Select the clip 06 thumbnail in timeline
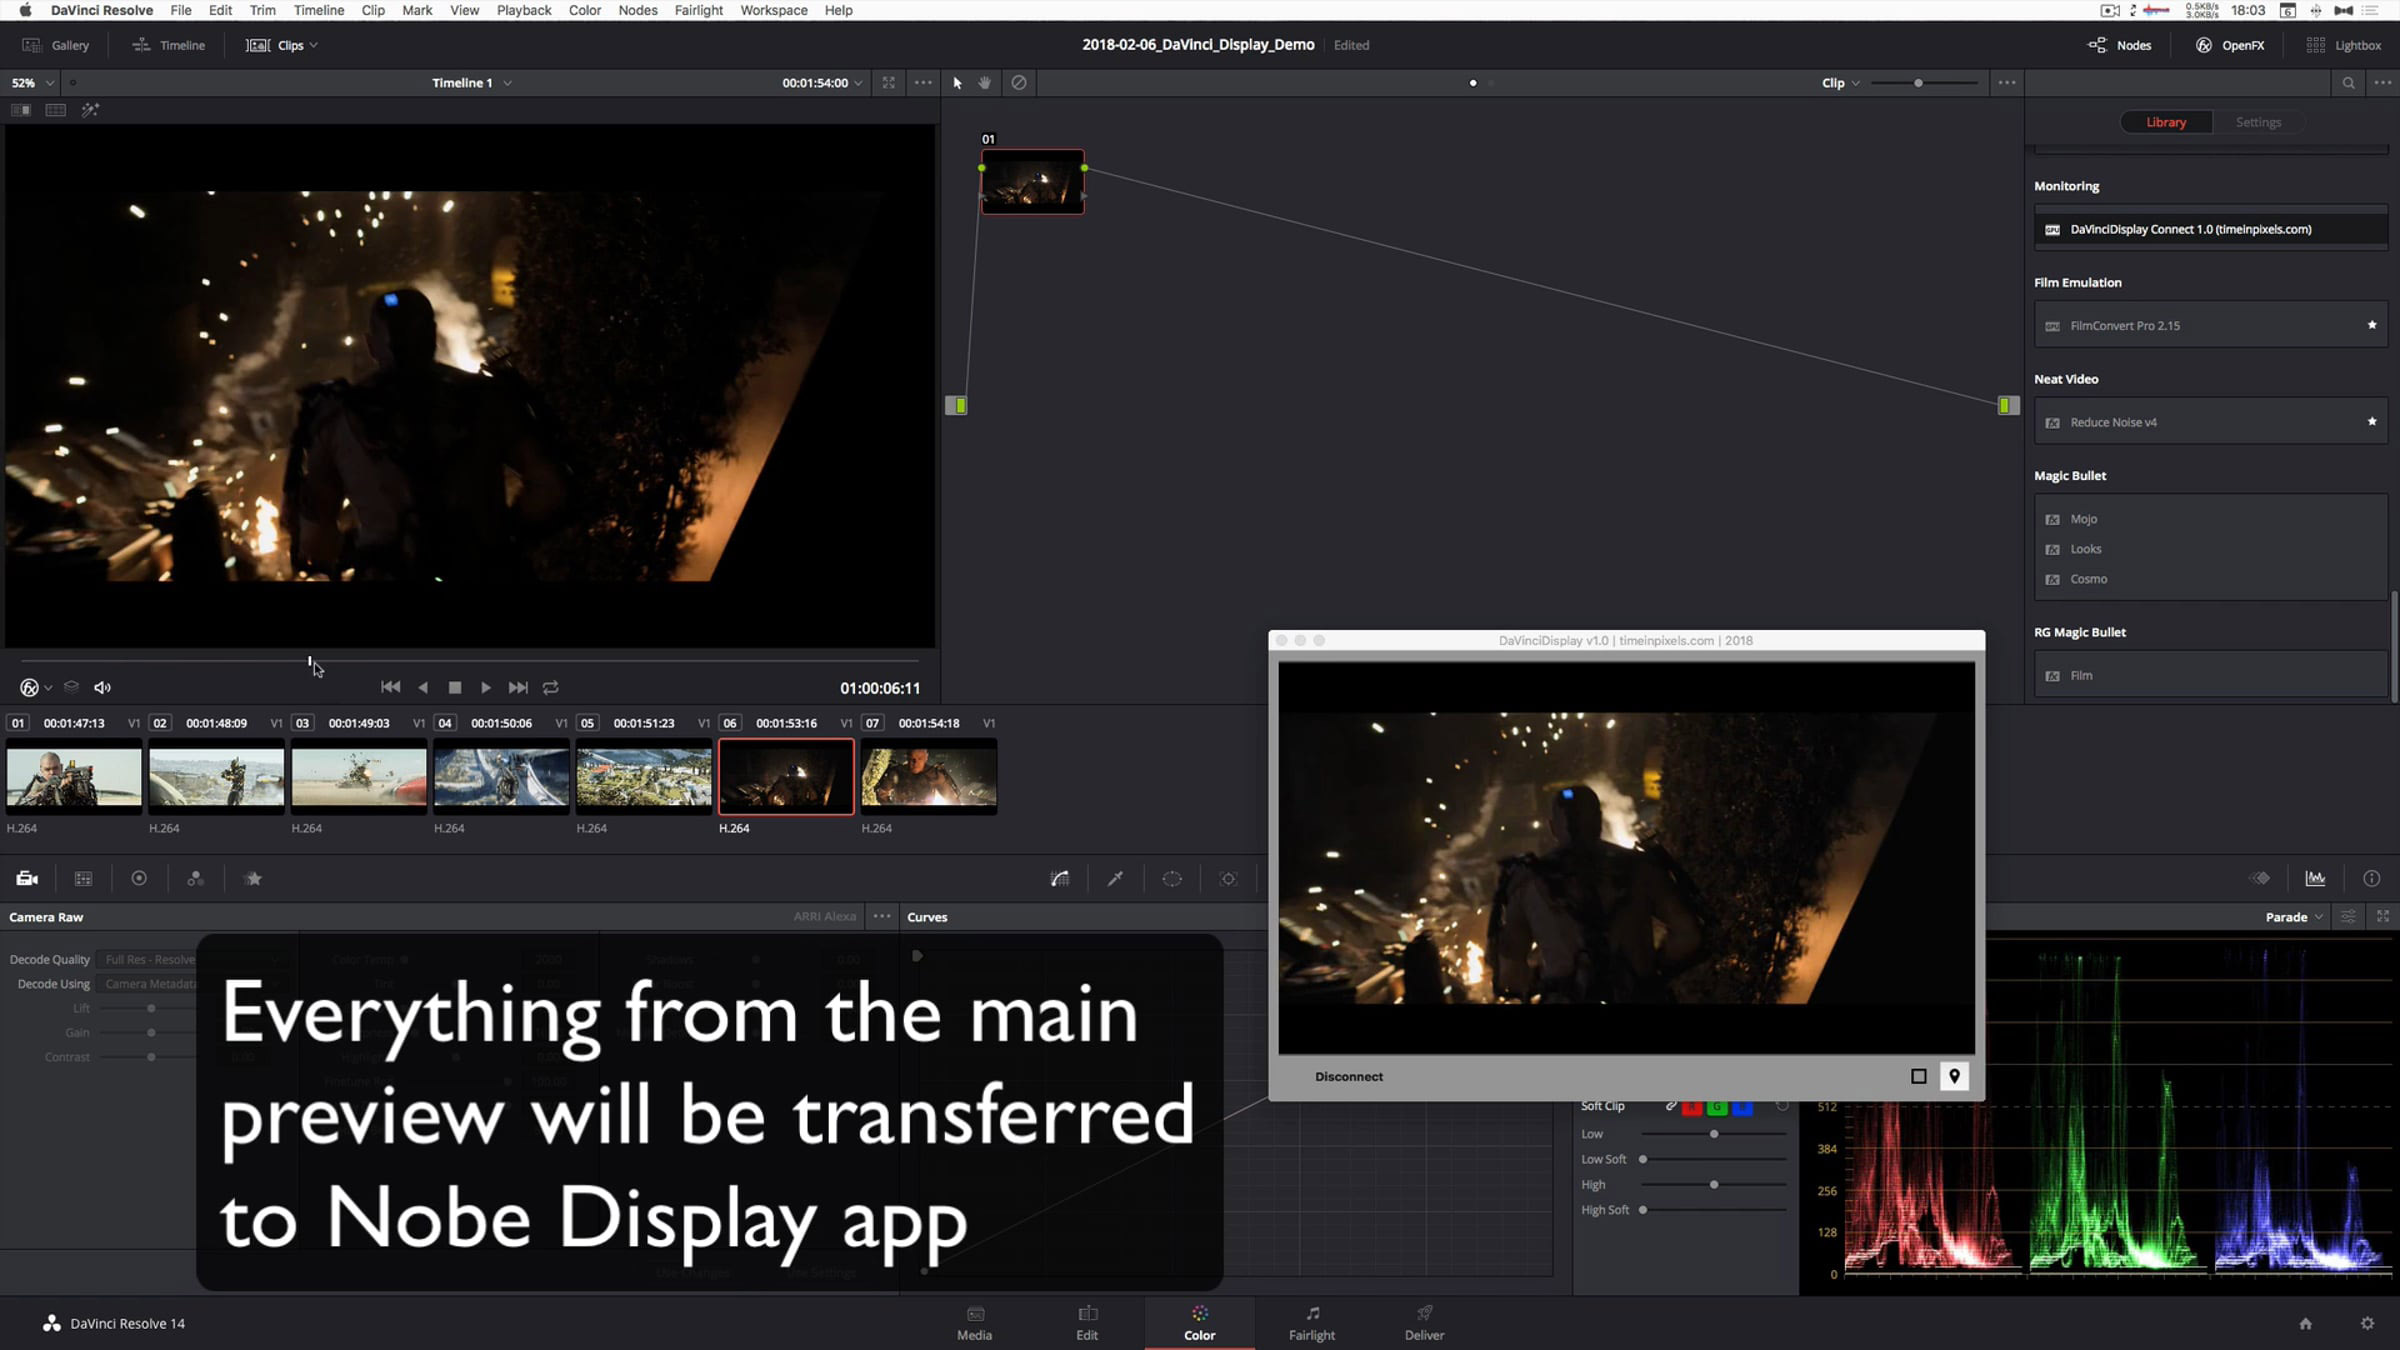 pos(786,776)
